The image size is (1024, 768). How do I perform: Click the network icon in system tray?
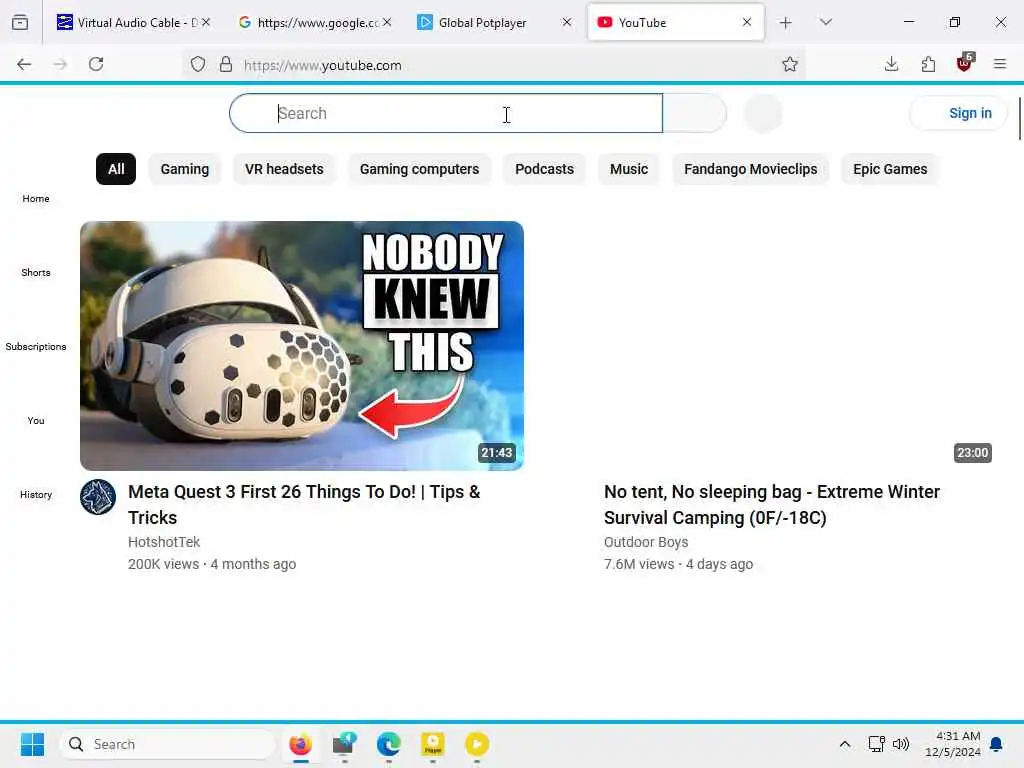coord(876,744)
